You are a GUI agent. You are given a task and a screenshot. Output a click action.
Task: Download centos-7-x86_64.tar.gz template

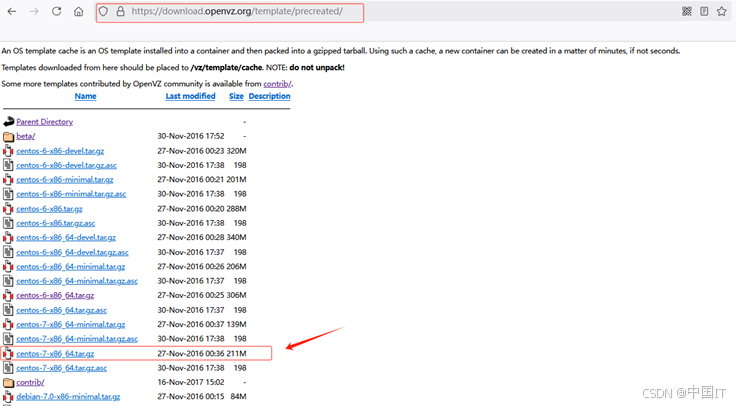pos(55,354)
